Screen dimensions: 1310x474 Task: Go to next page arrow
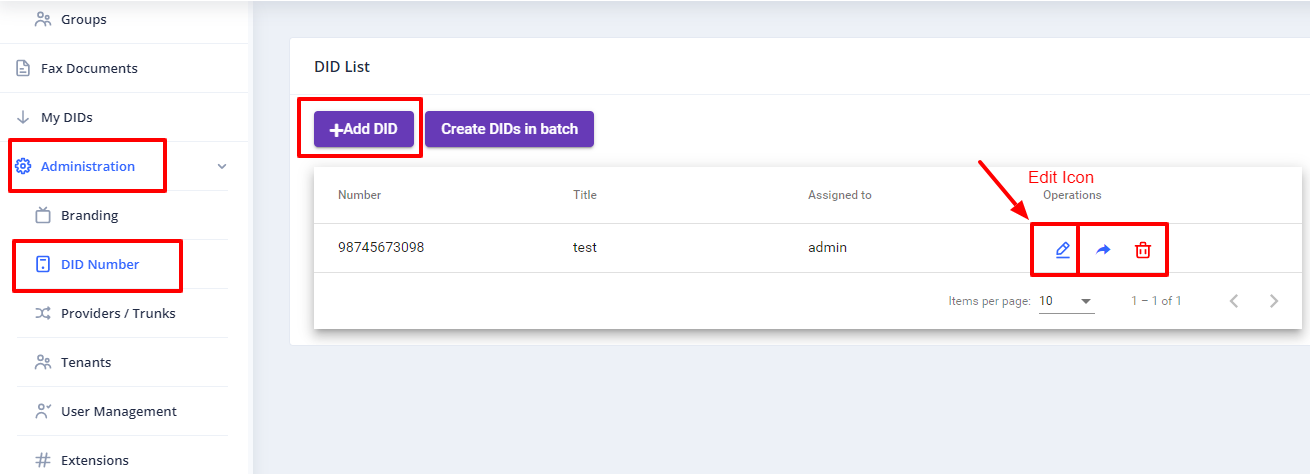pos(1273,301)
